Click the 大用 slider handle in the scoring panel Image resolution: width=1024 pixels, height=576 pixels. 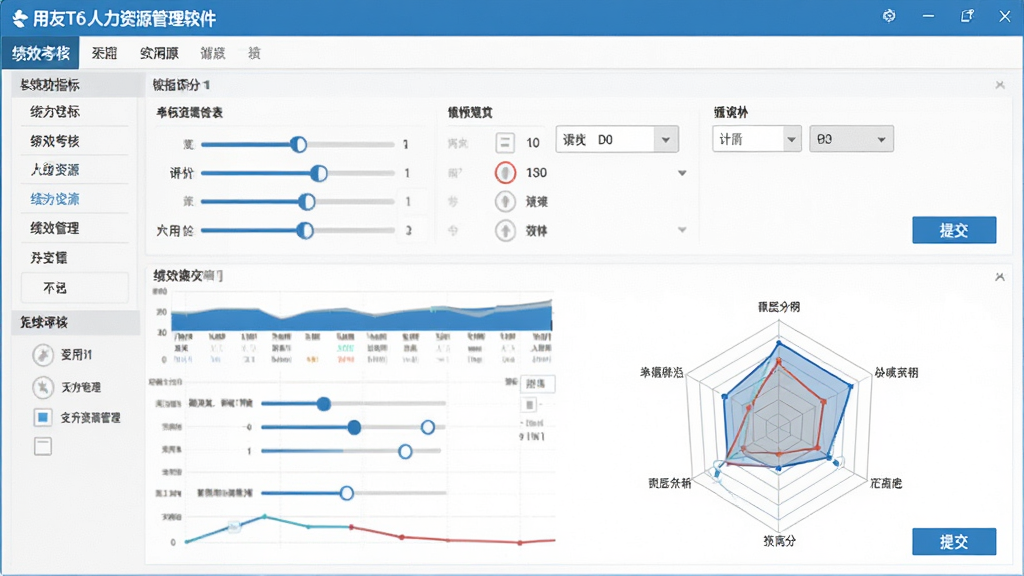(304, 231)
